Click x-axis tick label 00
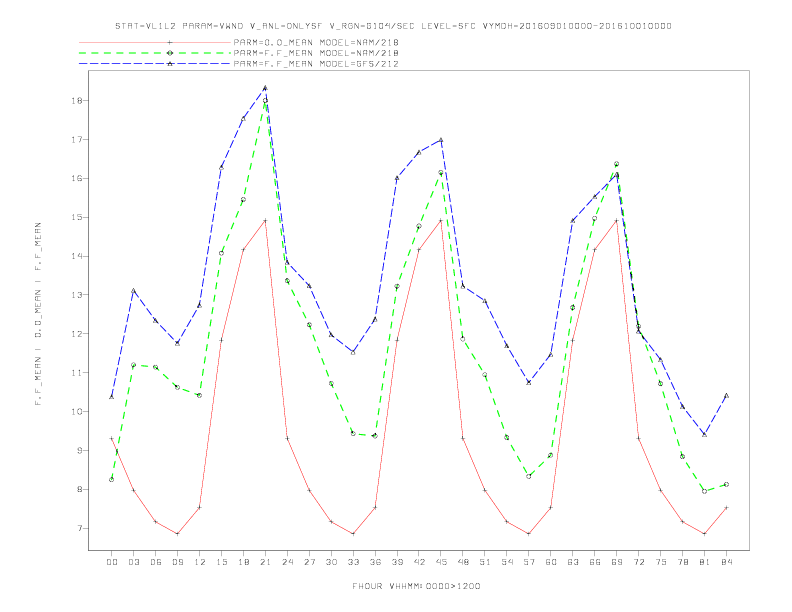The width and height of the screenshot is (792, 612). click(112, 562)
